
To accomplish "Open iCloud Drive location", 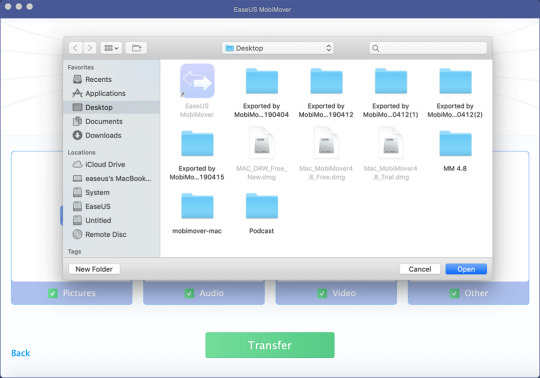I will pyautogui.click(x=112, y=165).
